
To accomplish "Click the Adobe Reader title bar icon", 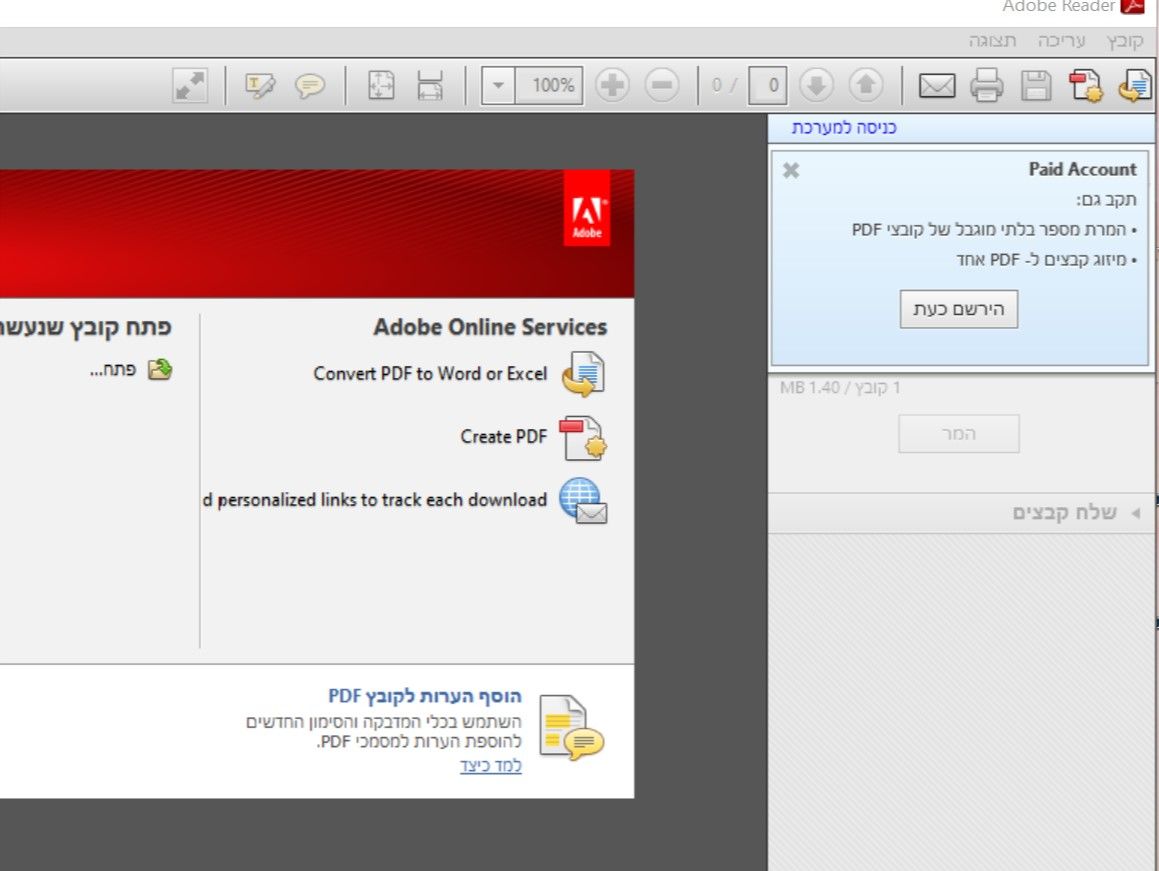I will pyautogui.click(x=1132, y=7).
